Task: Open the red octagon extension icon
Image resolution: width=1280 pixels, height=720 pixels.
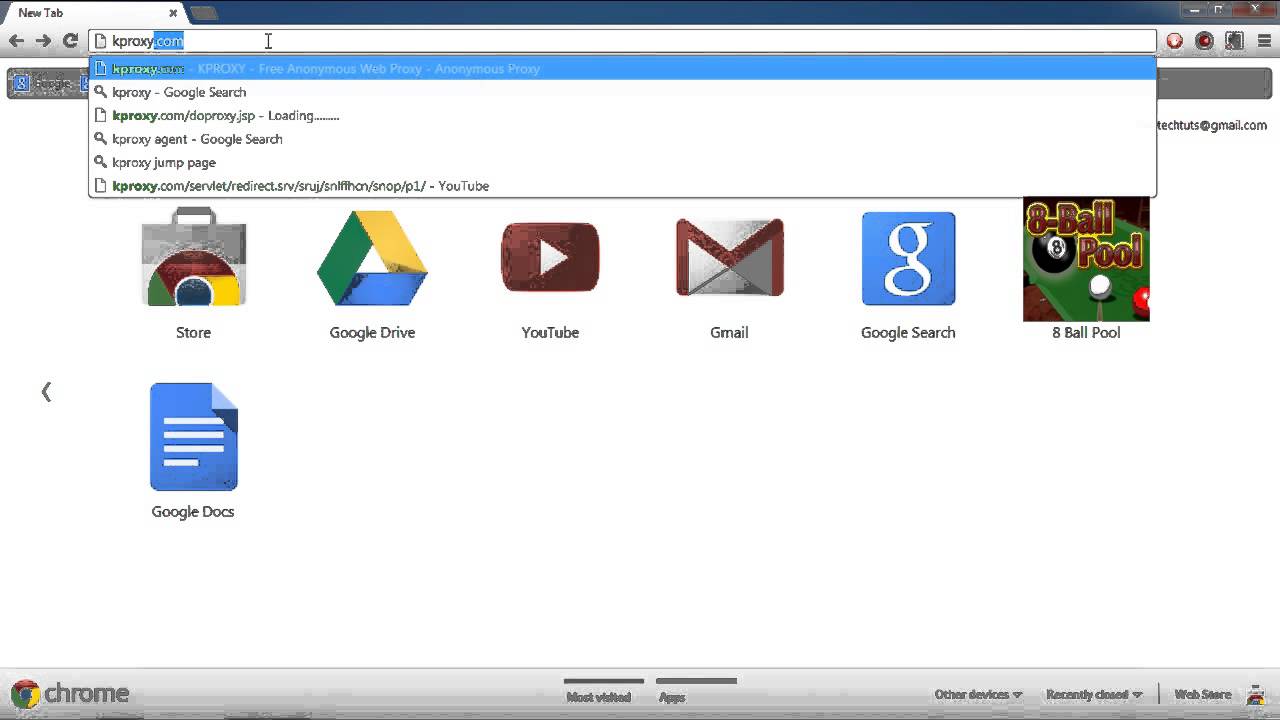Action: (1175, 41)
